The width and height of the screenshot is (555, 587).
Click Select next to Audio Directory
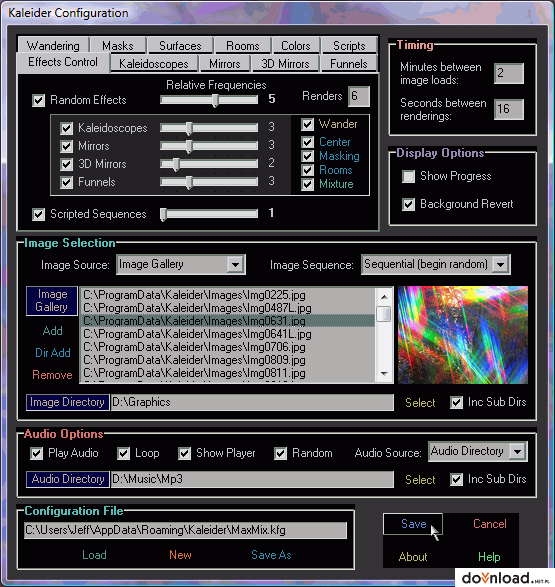420,480
